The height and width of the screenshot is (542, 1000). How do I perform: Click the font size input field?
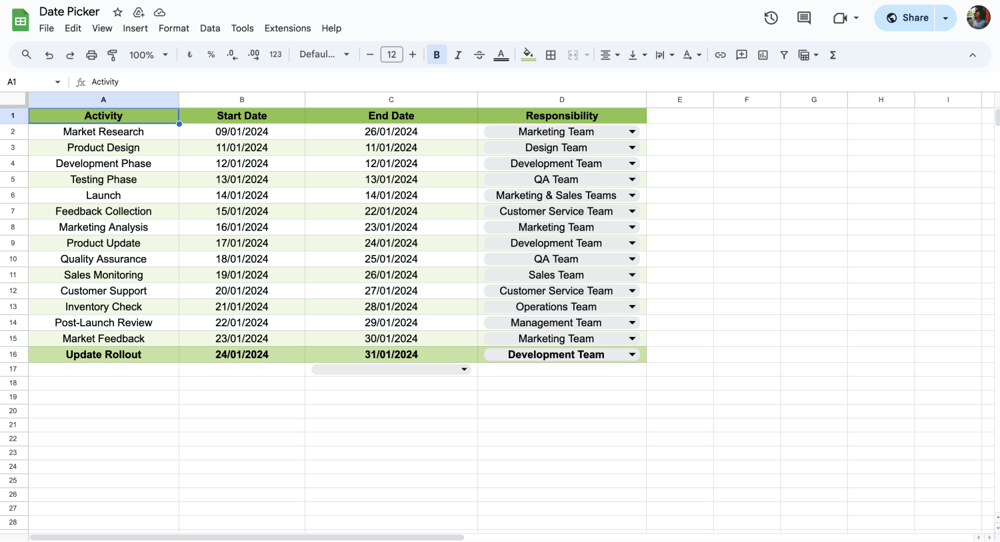[x=391, y=55]
